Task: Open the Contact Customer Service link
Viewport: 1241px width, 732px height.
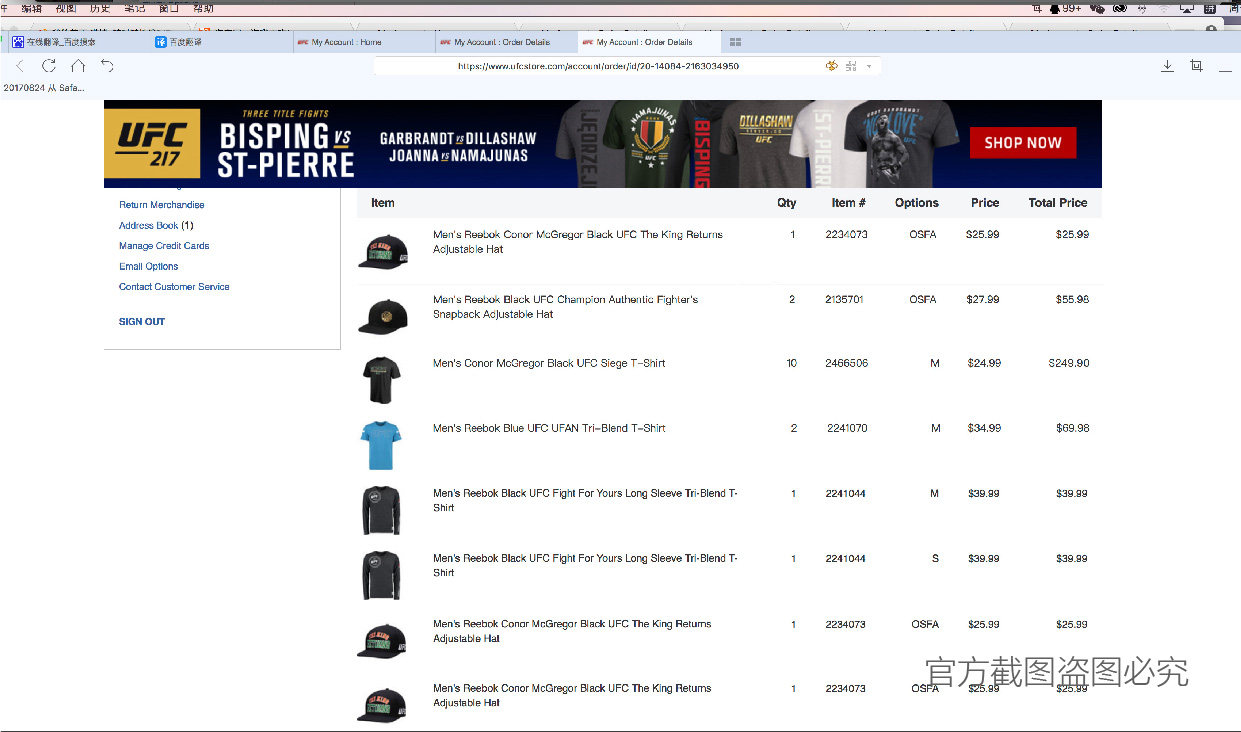Action: (174, 287)
